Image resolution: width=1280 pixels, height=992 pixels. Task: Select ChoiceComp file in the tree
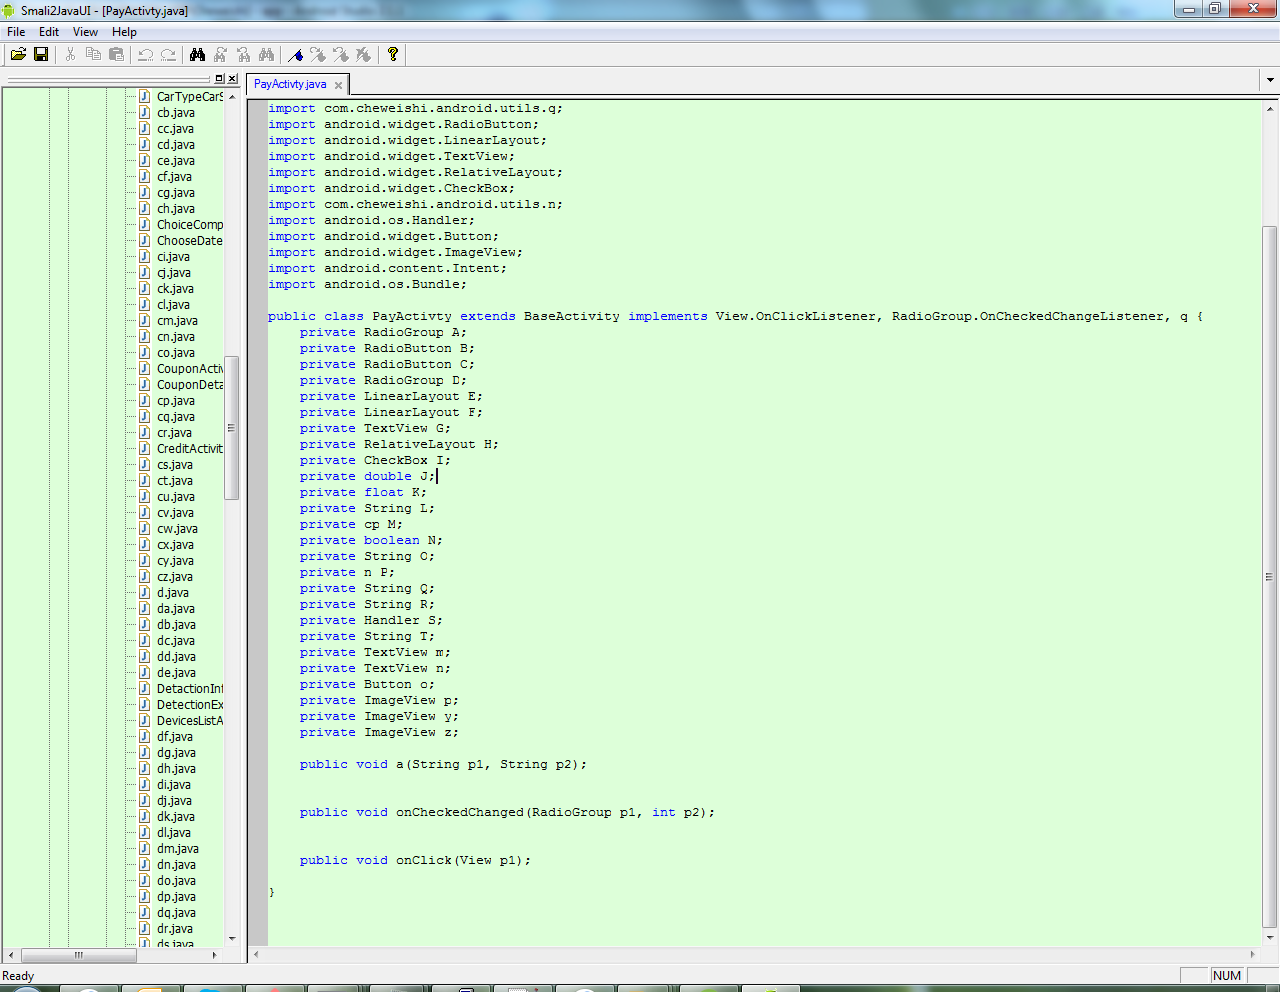(189, 225)
